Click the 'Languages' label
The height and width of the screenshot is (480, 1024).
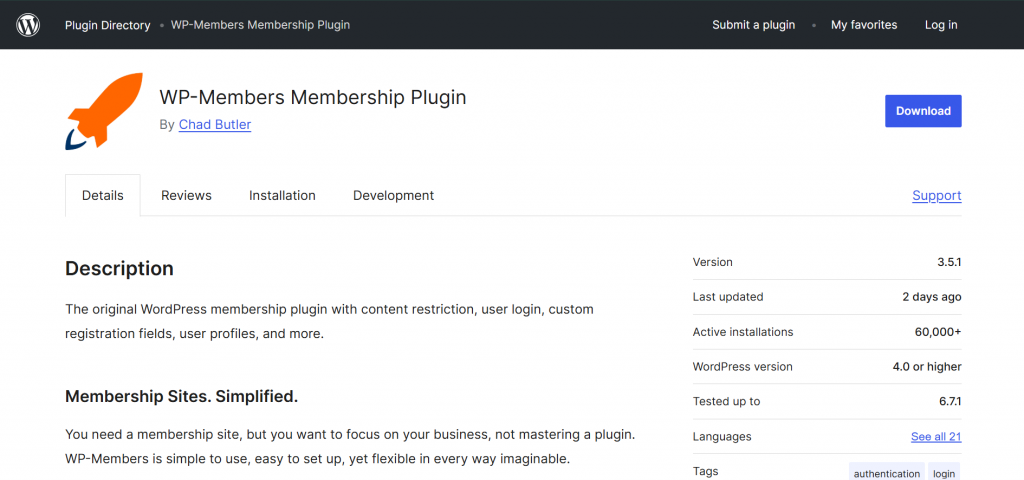click(722, 436)
